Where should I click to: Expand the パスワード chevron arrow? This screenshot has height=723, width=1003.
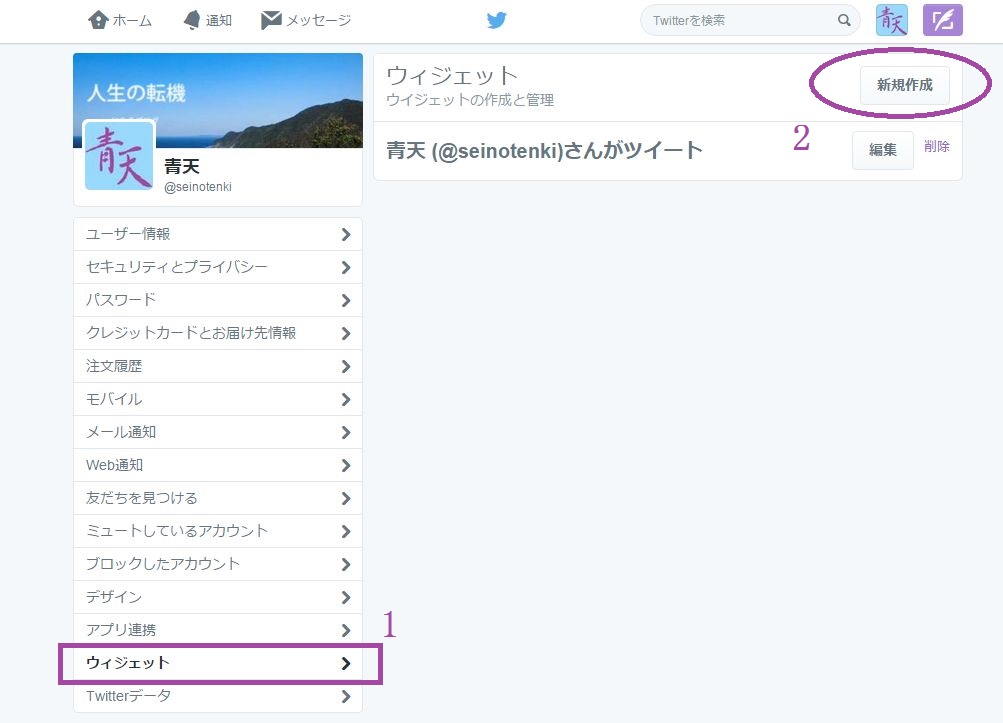(x=345, y=300)
